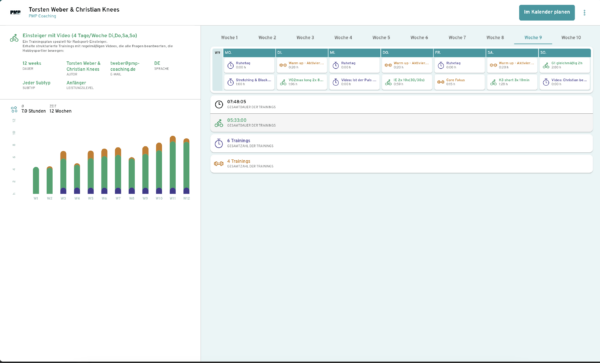Go to the Woche 5 tab
The height and width of the screenshot is (363, 600).
click(381, 37)
